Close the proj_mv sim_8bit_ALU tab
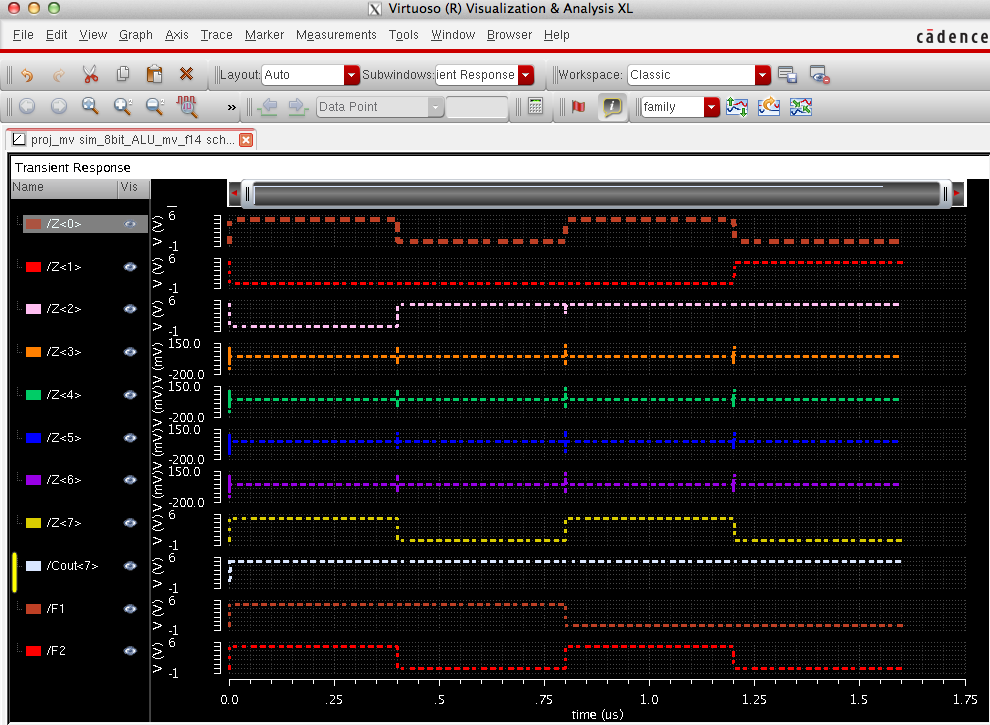 coord(246,140)
